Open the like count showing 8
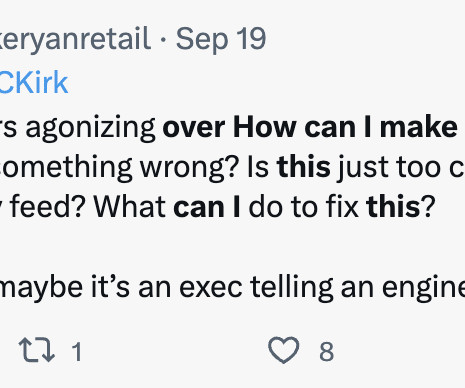465x388 pixels. pyautogui.click(x=326, y=351)
